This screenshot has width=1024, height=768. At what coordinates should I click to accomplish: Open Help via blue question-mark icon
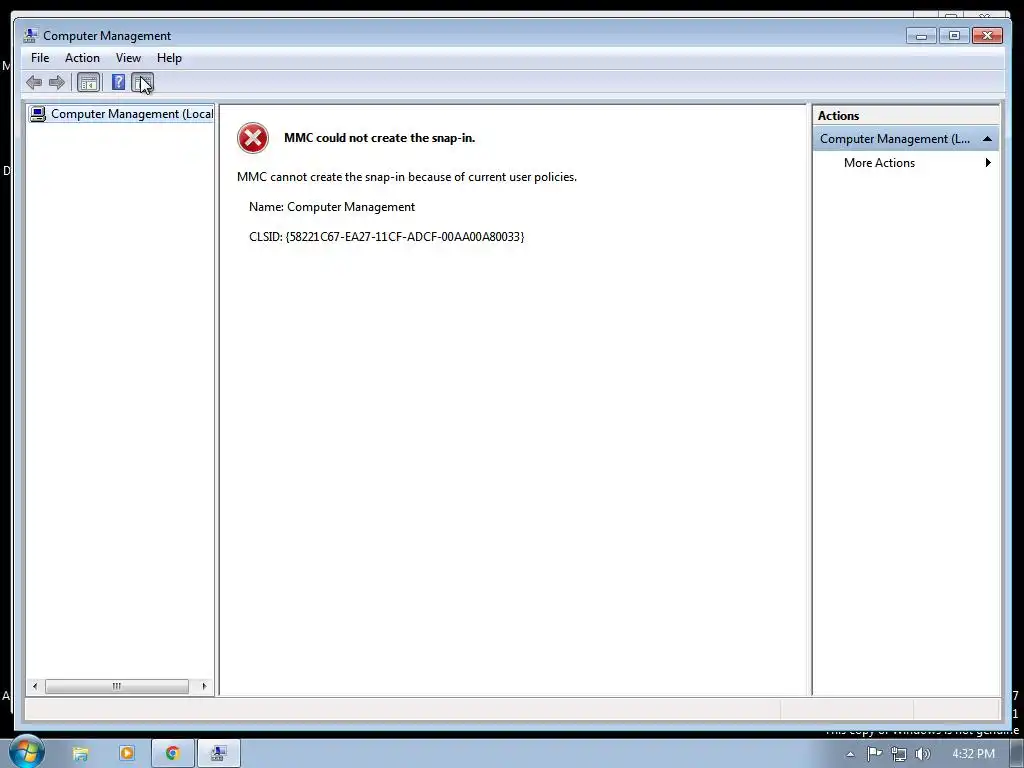click(x=118, y=82)
